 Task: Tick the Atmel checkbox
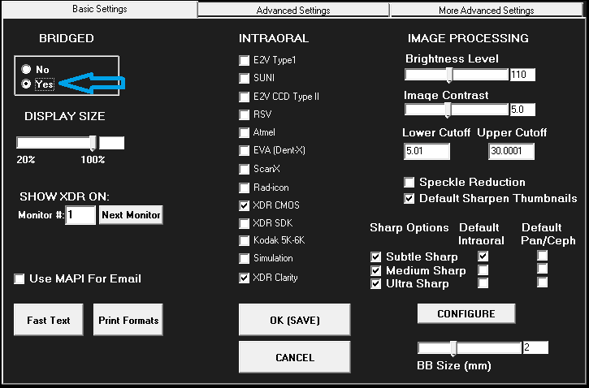pos(244,133)
